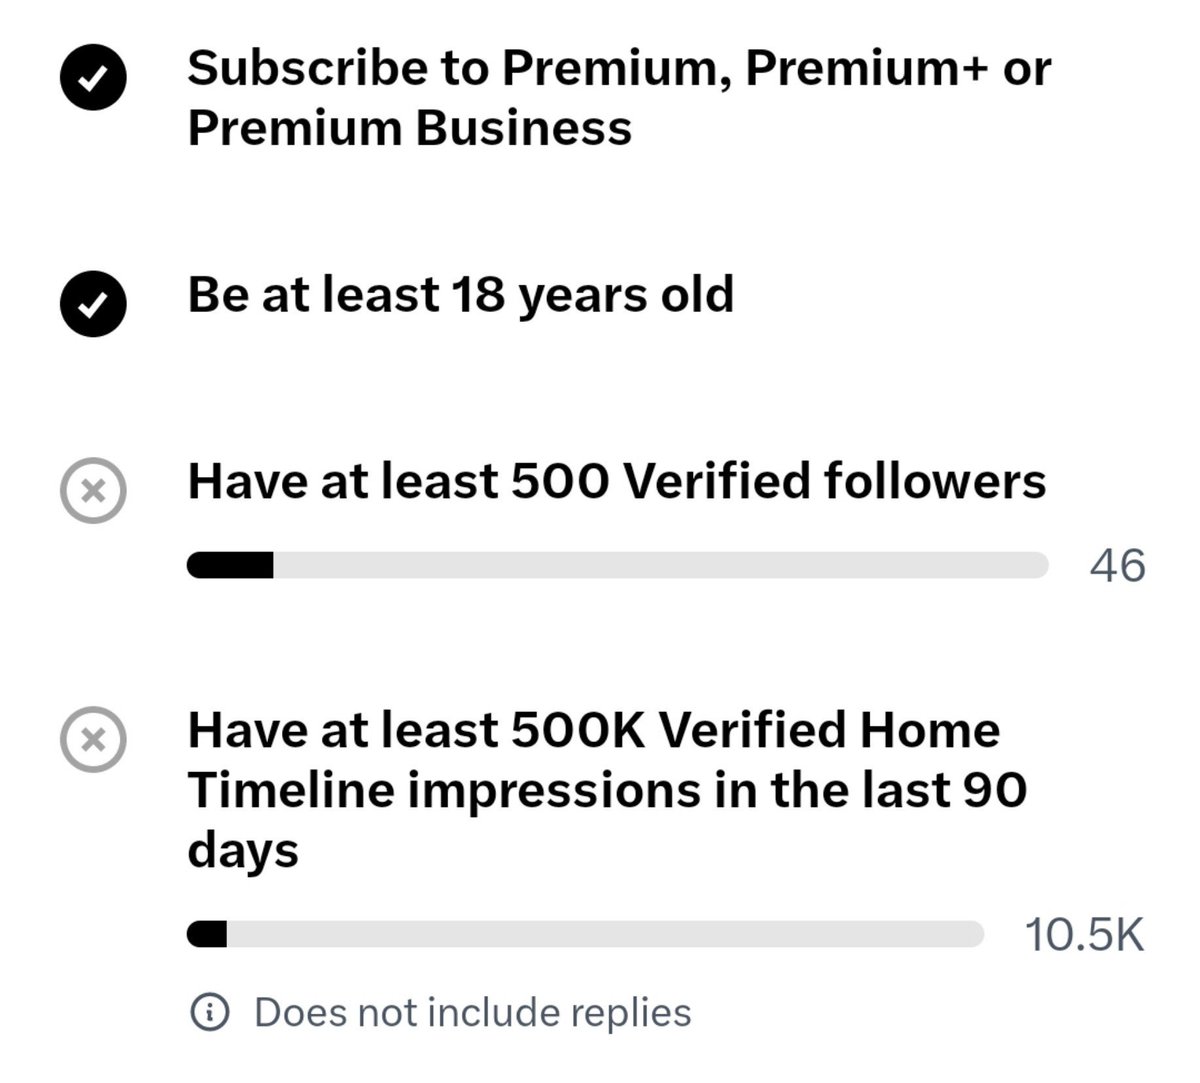Click the black filled part of followers bar

point(230,565)
